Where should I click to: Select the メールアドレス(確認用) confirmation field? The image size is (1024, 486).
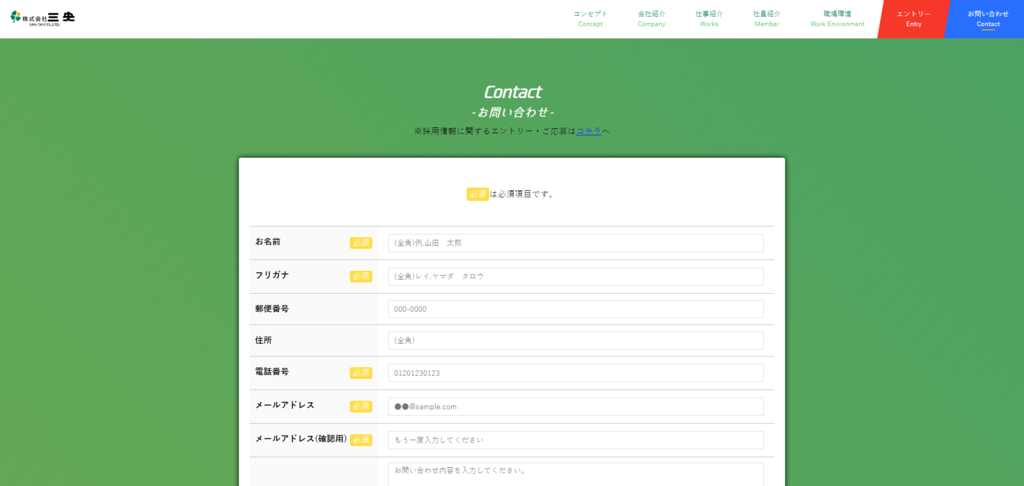pyautogui.click(x=575, y=440)
